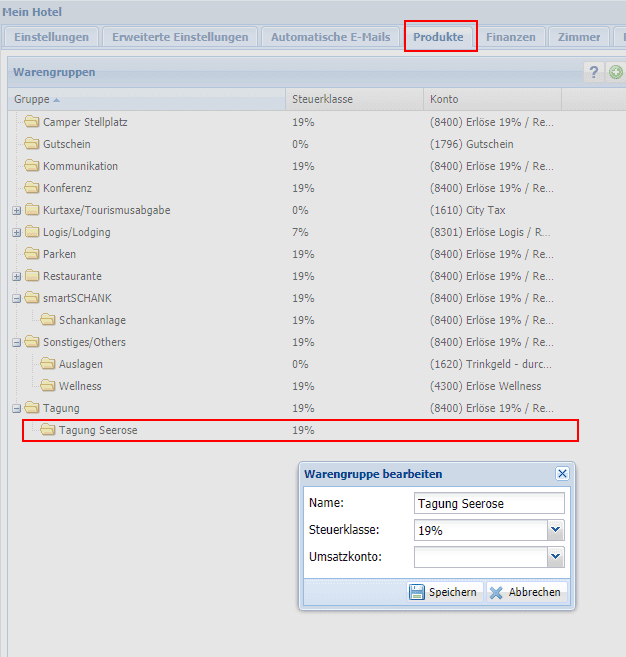Image resolution: width=626 pixels, height=657 pixels.
Task: Switch to the Finanzen tab
Action: (510, 37)
